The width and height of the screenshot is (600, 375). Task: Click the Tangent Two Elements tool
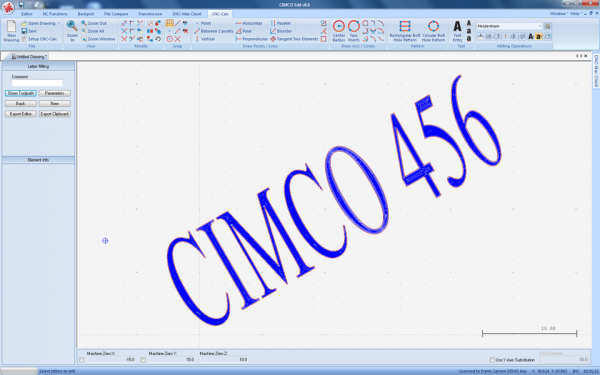pyautogui.click(x=294, y=39)
